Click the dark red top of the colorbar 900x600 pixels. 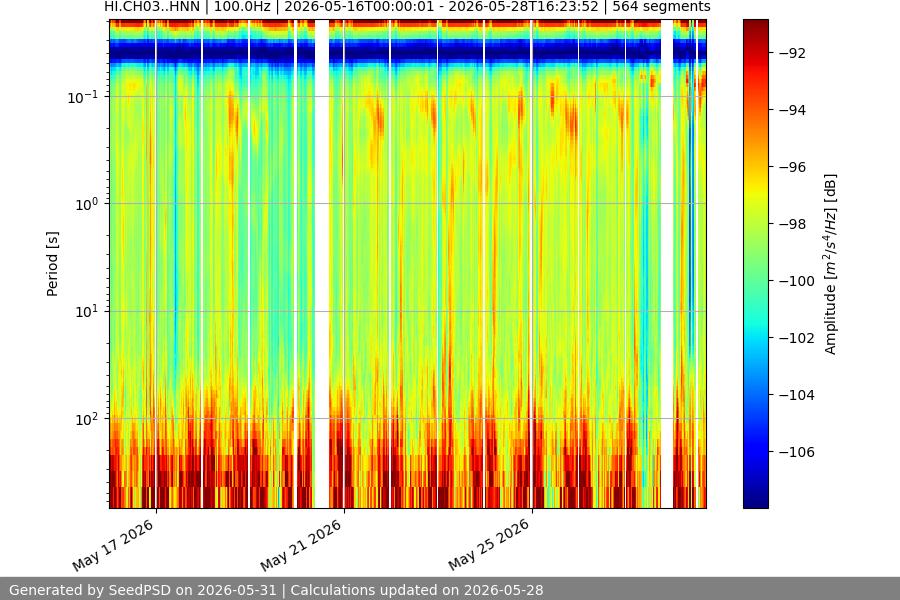(755, 24)
